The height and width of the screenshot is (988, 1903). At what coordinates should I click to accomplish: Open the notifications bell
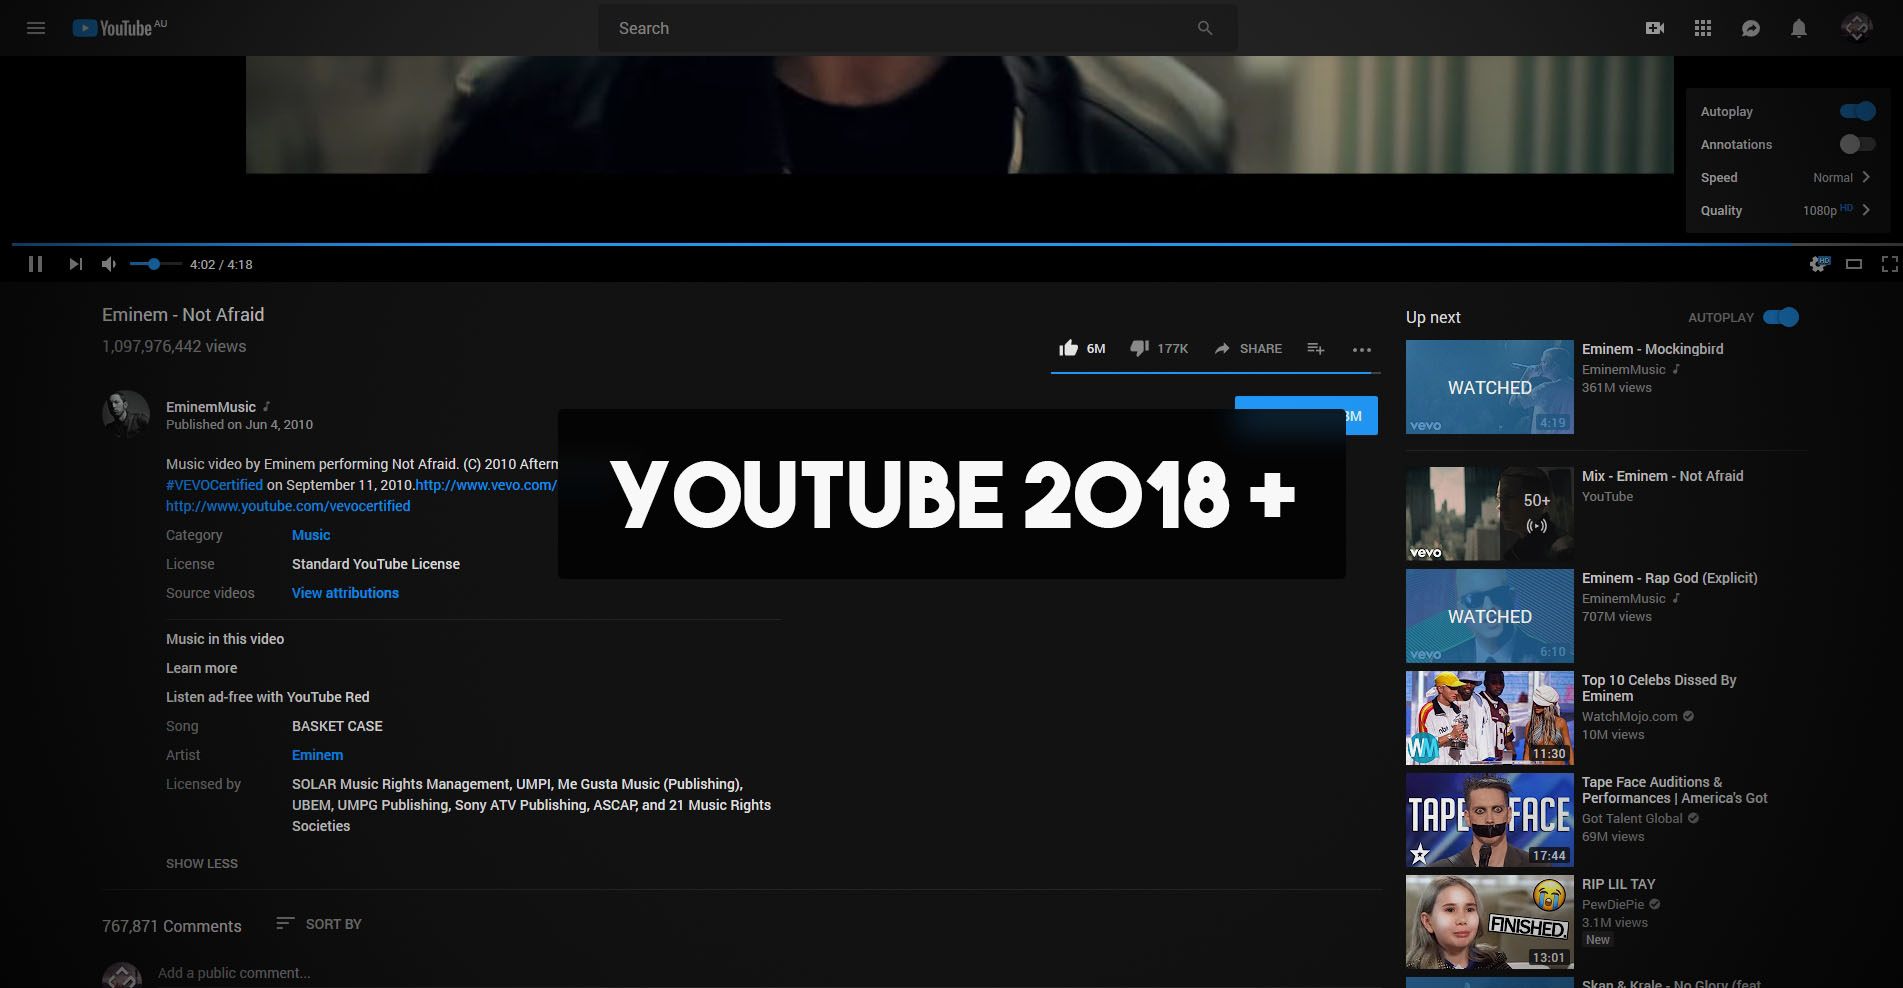point(1800,28)
